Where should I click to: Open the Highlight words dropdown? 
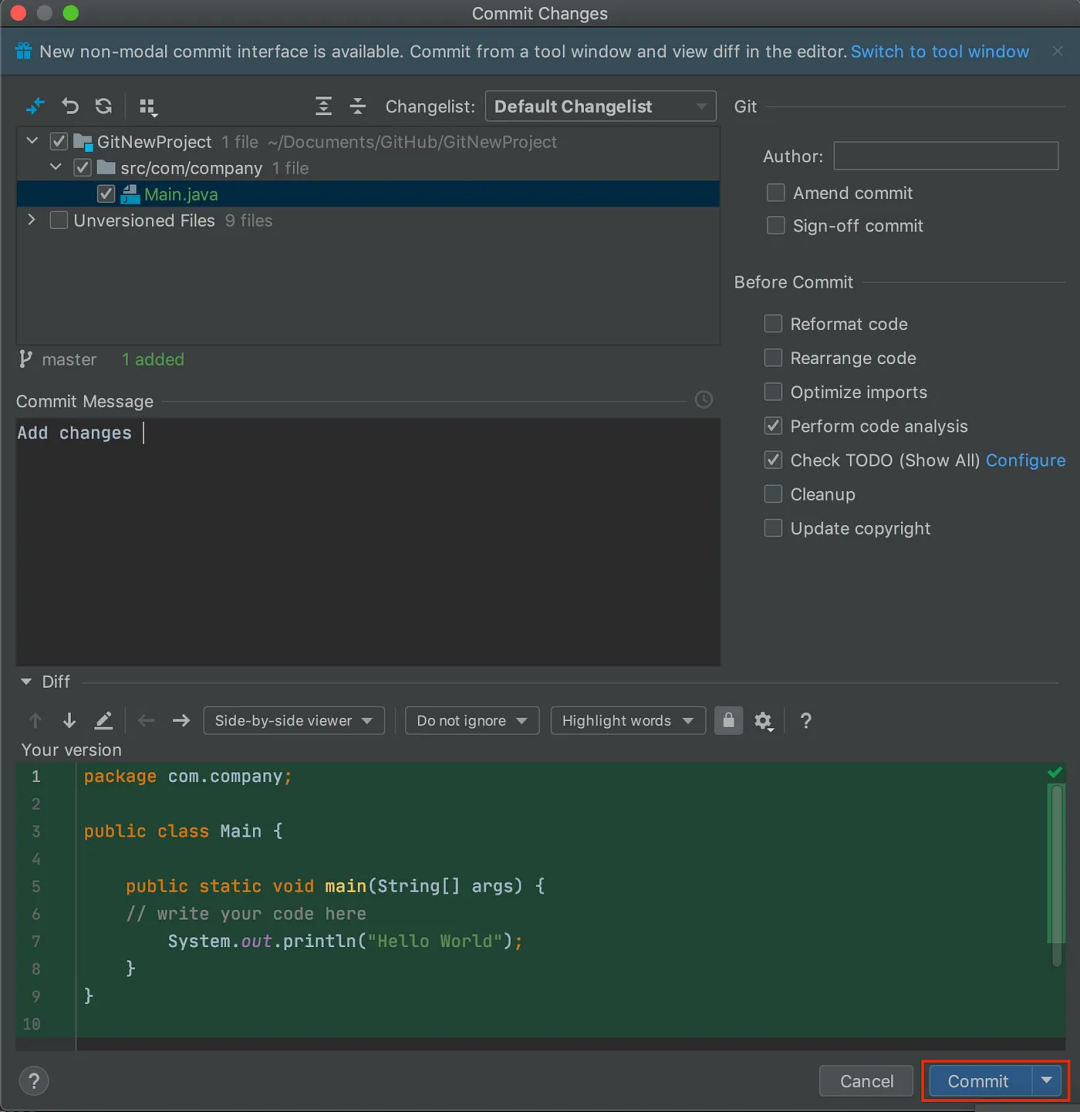[628, 721]
